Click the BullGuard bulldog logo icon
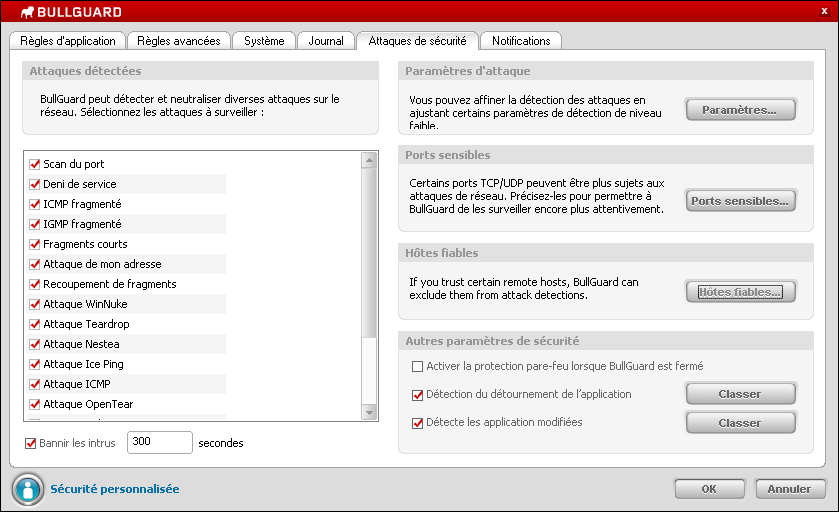The width and height of the screenshot is (839, 512). click(x=27, y=12)
